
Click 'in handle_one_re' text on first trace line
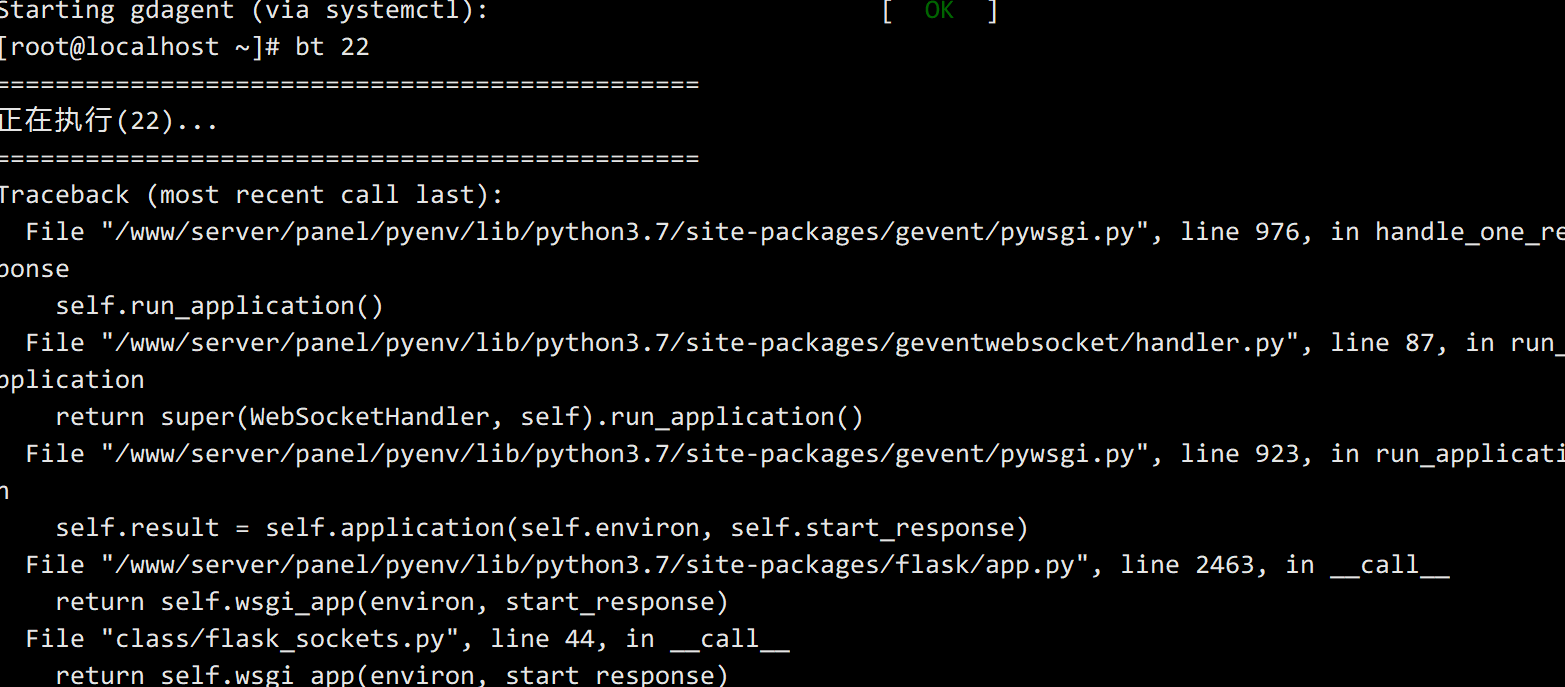(1447, 232)
